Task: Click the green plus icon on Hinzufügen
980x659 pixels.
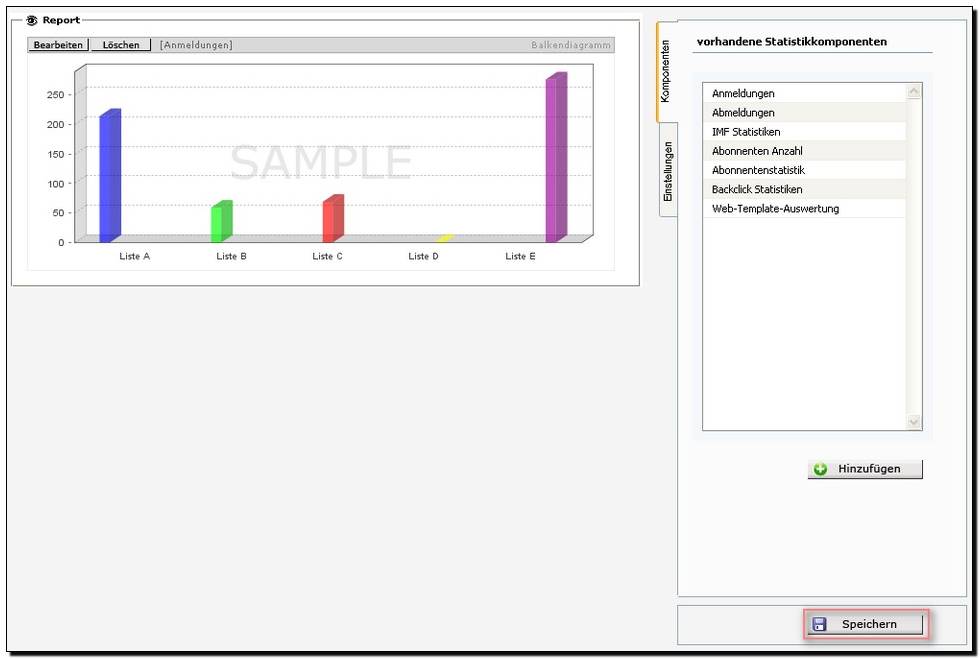Action: [821, 469]
